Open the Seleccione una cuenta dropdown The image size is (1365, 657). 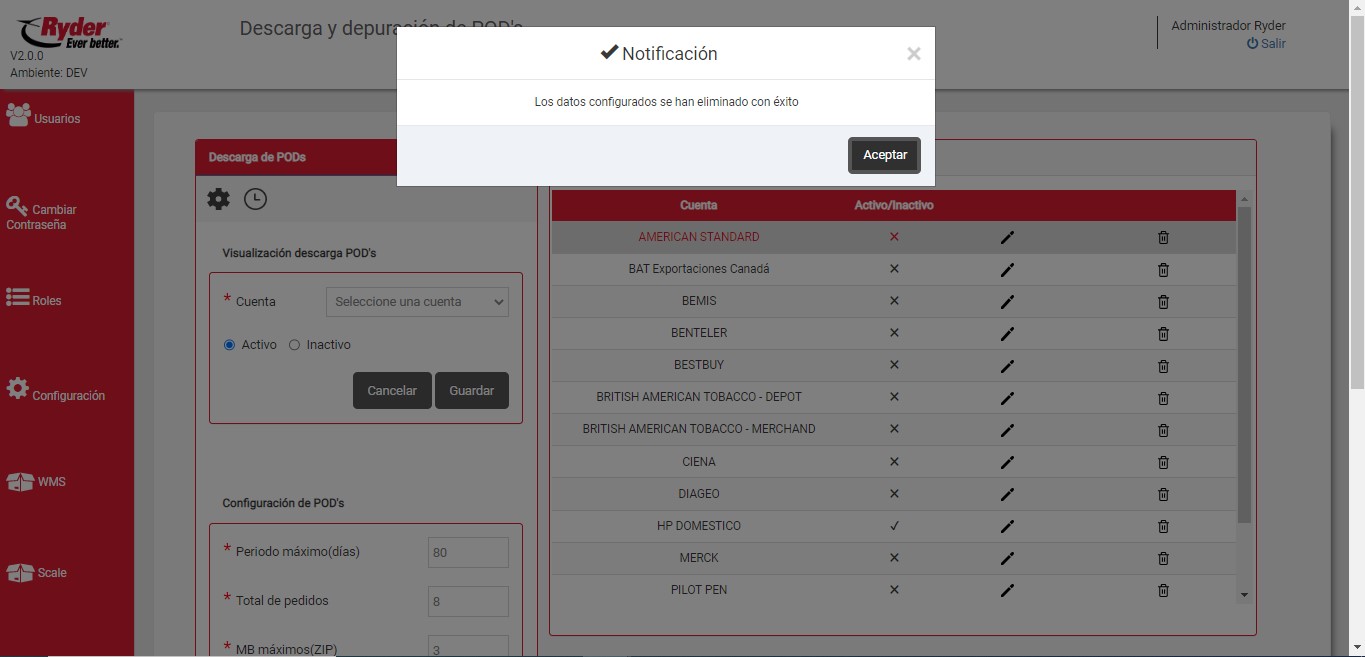[417, 302]
